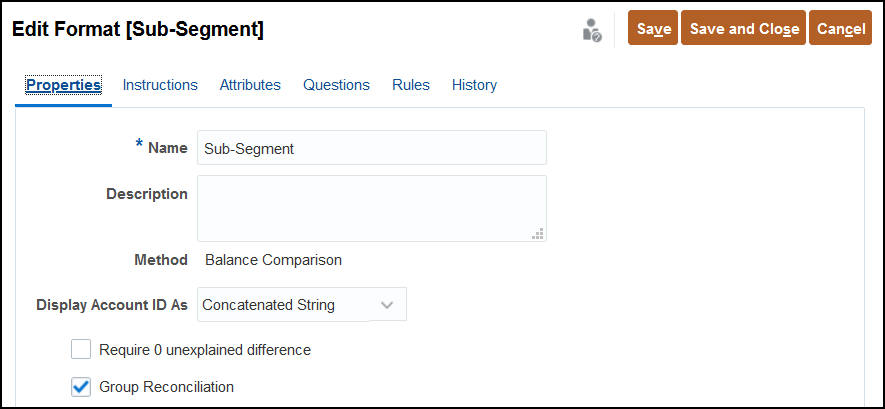Screen dimensions: 885x409
Task: Click the Require 0 unexplained difference label
Action: (205, 350)
